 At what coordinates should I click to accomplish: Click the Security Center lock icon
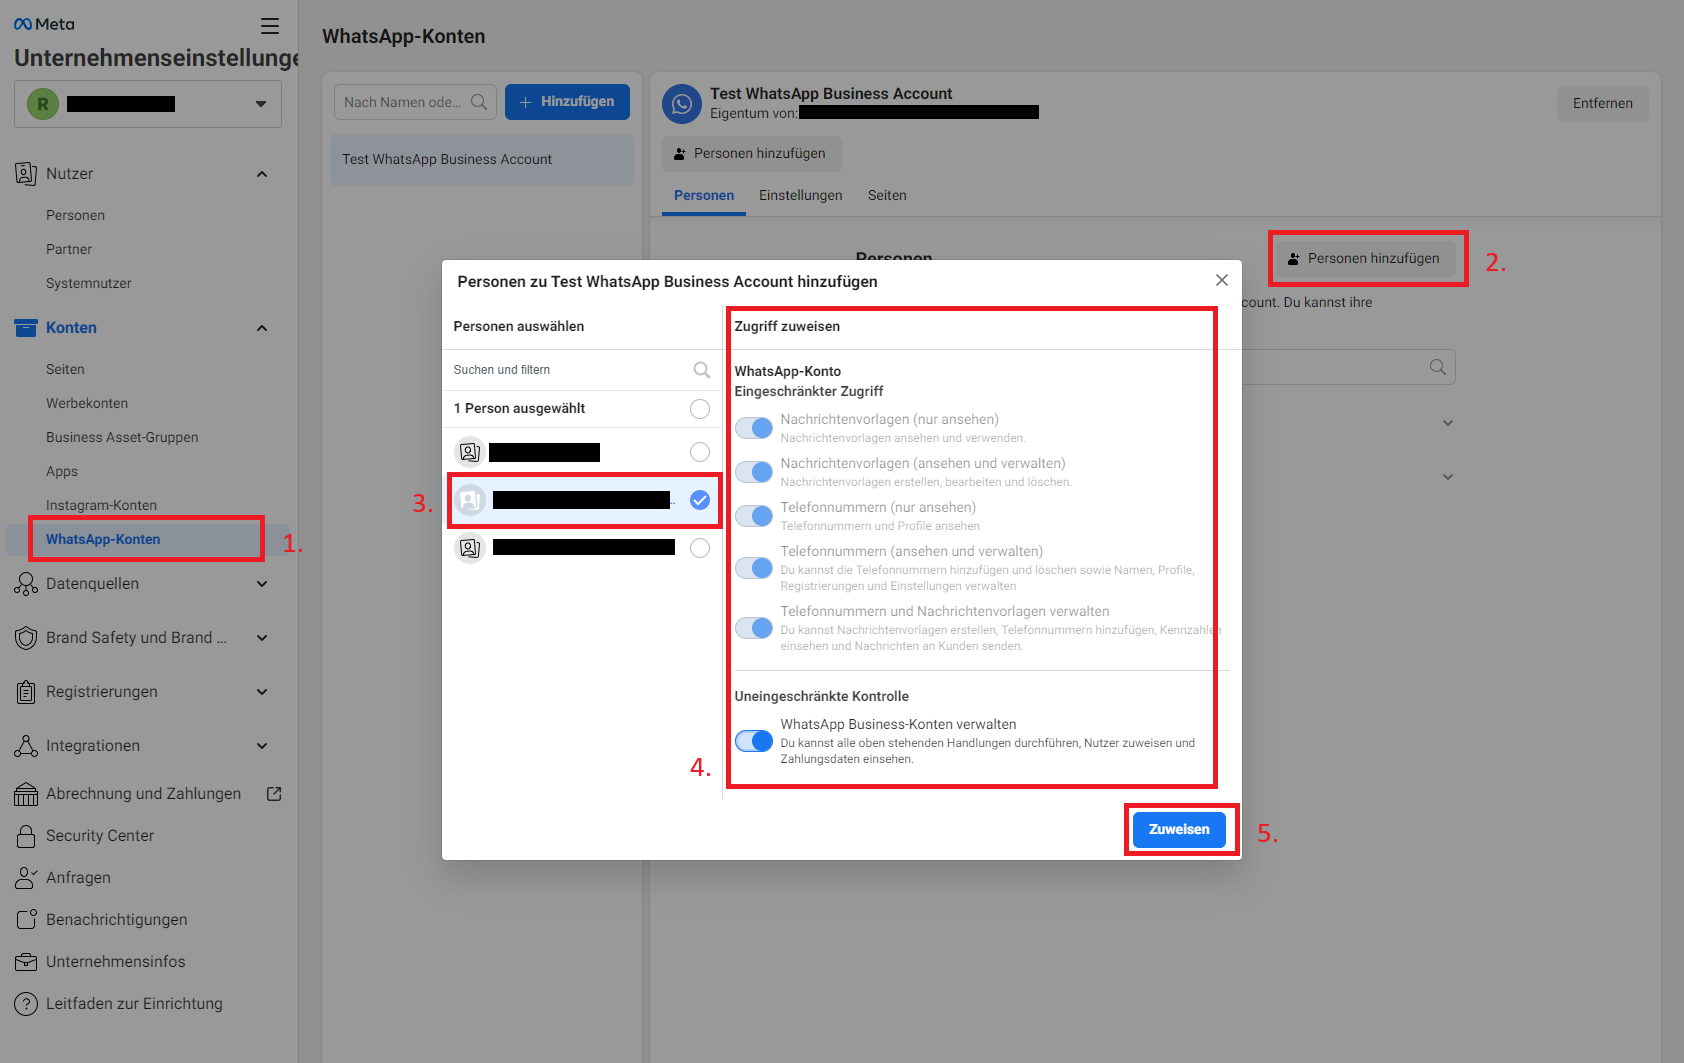26,836
